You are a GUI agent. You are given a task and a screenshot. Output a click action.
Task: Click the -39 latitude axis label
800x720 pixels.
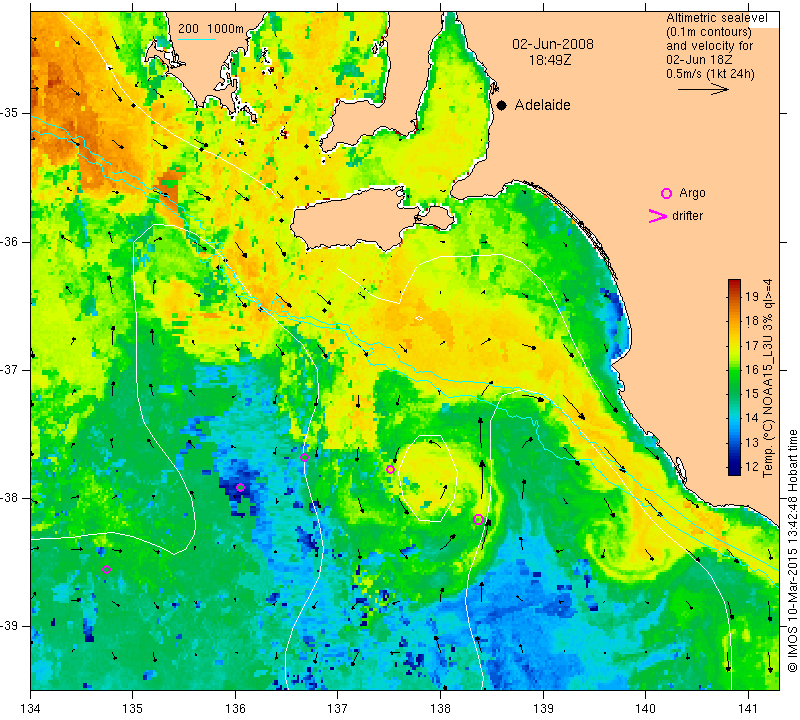point(10,626)
